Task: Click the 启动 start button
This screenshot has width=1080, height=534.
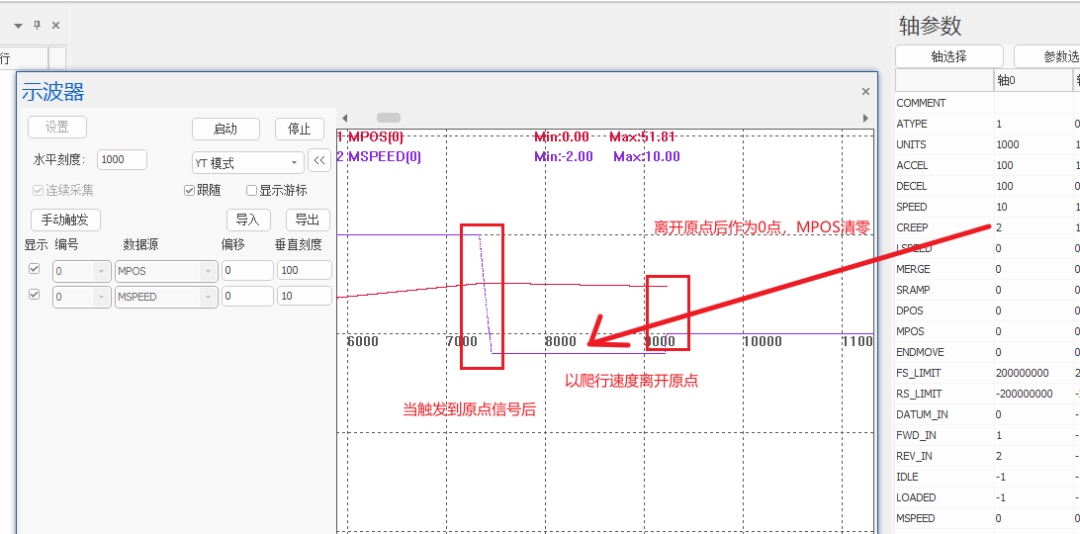Action: click(x=225, y=129)
